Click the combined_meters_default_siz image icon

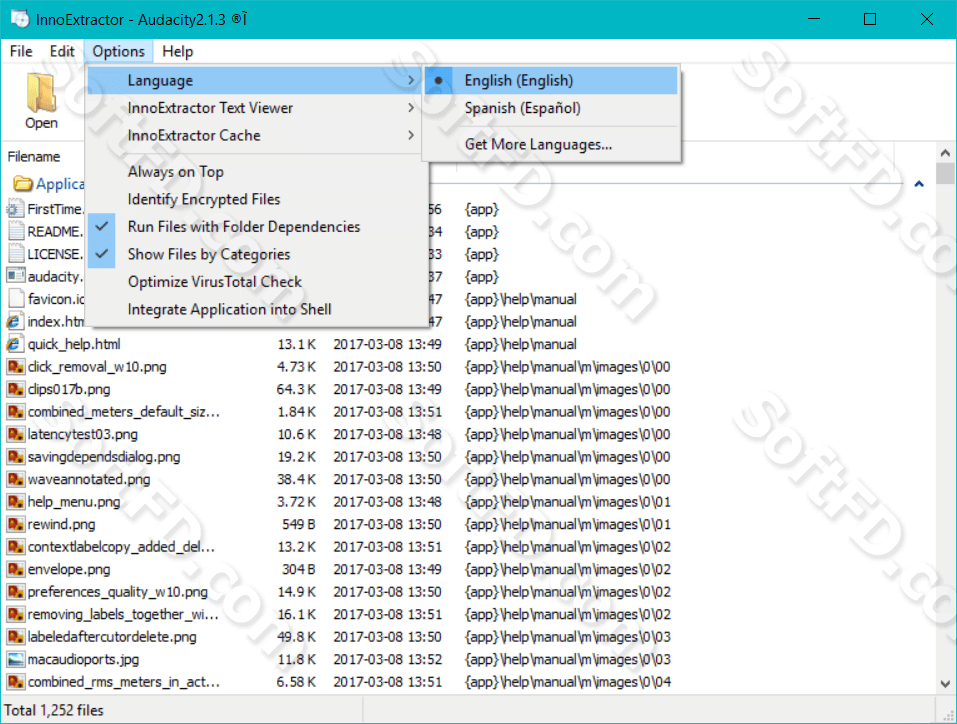tap(15, 412)
